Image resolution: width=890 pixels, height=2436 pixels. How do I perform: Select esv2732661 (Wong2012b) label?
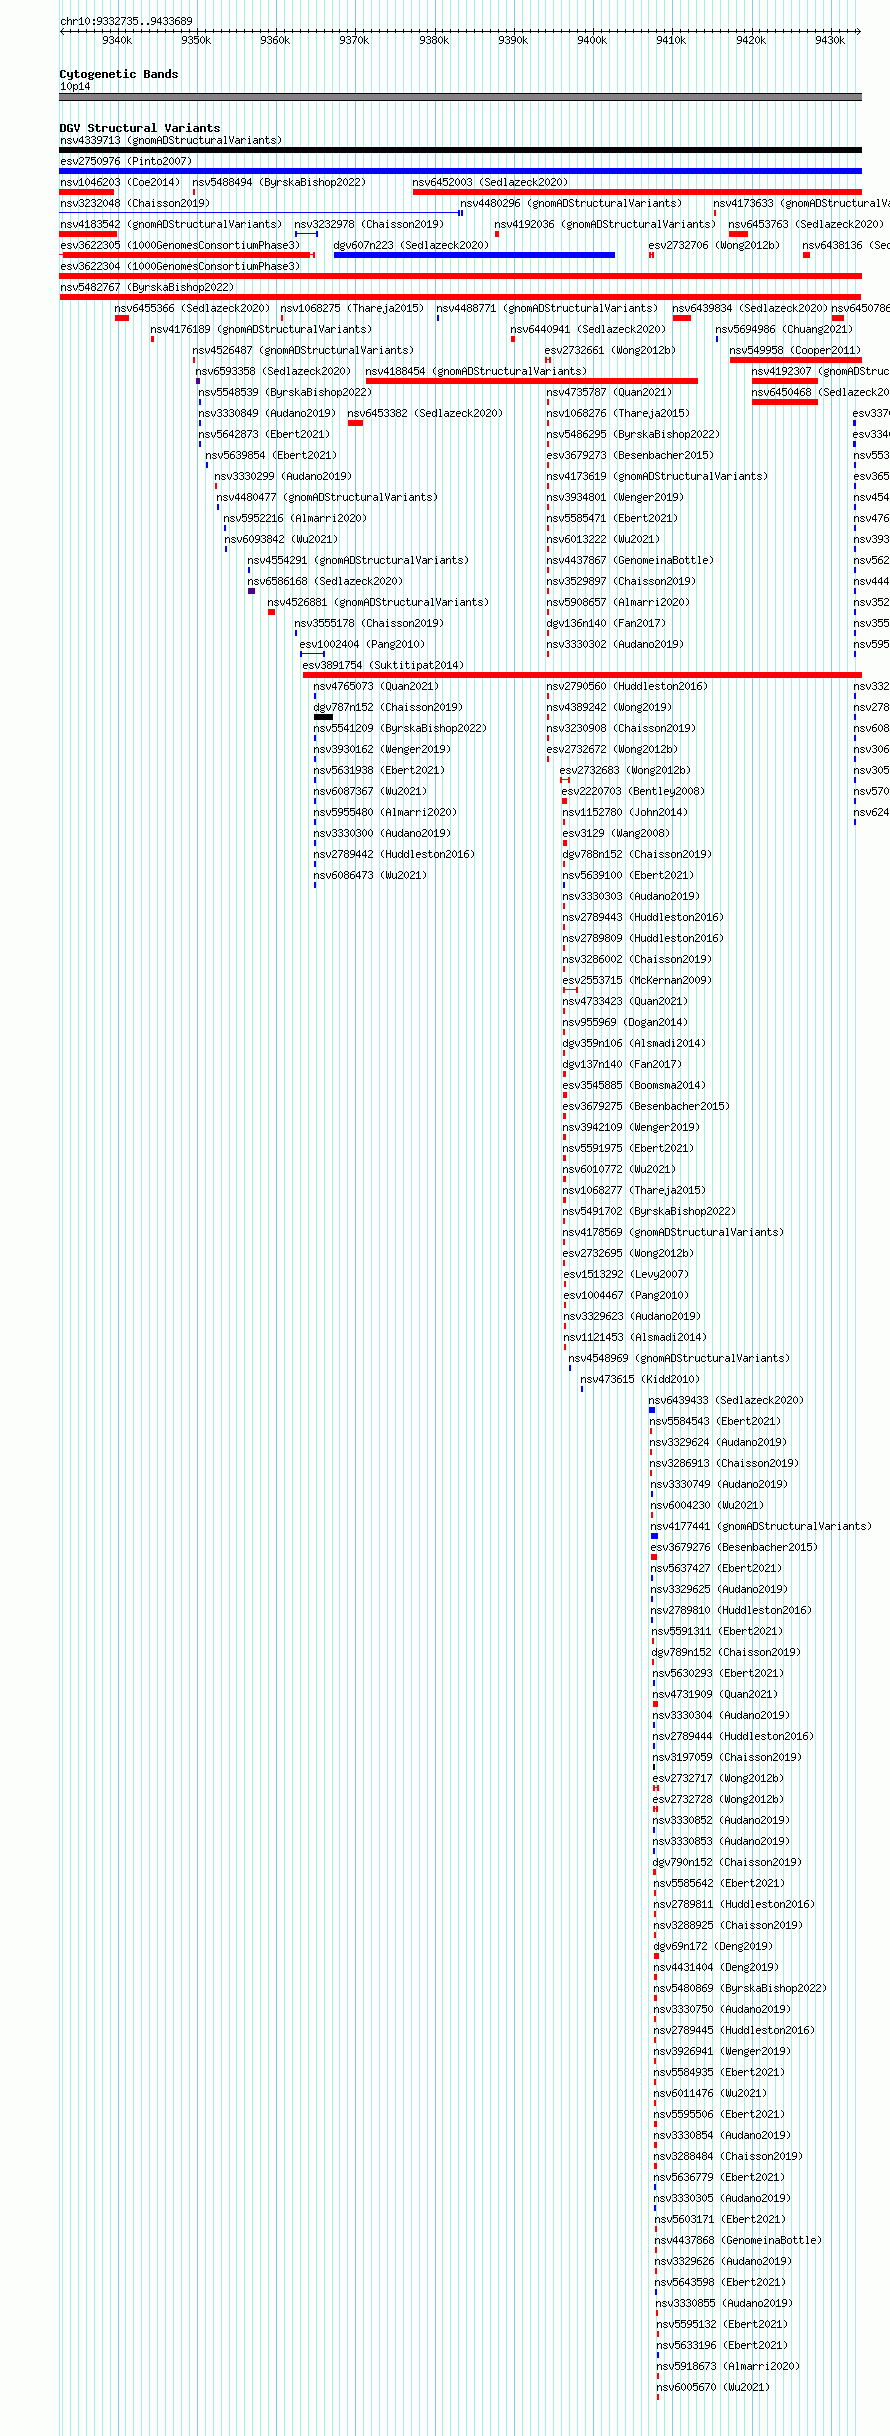point(610,350)
